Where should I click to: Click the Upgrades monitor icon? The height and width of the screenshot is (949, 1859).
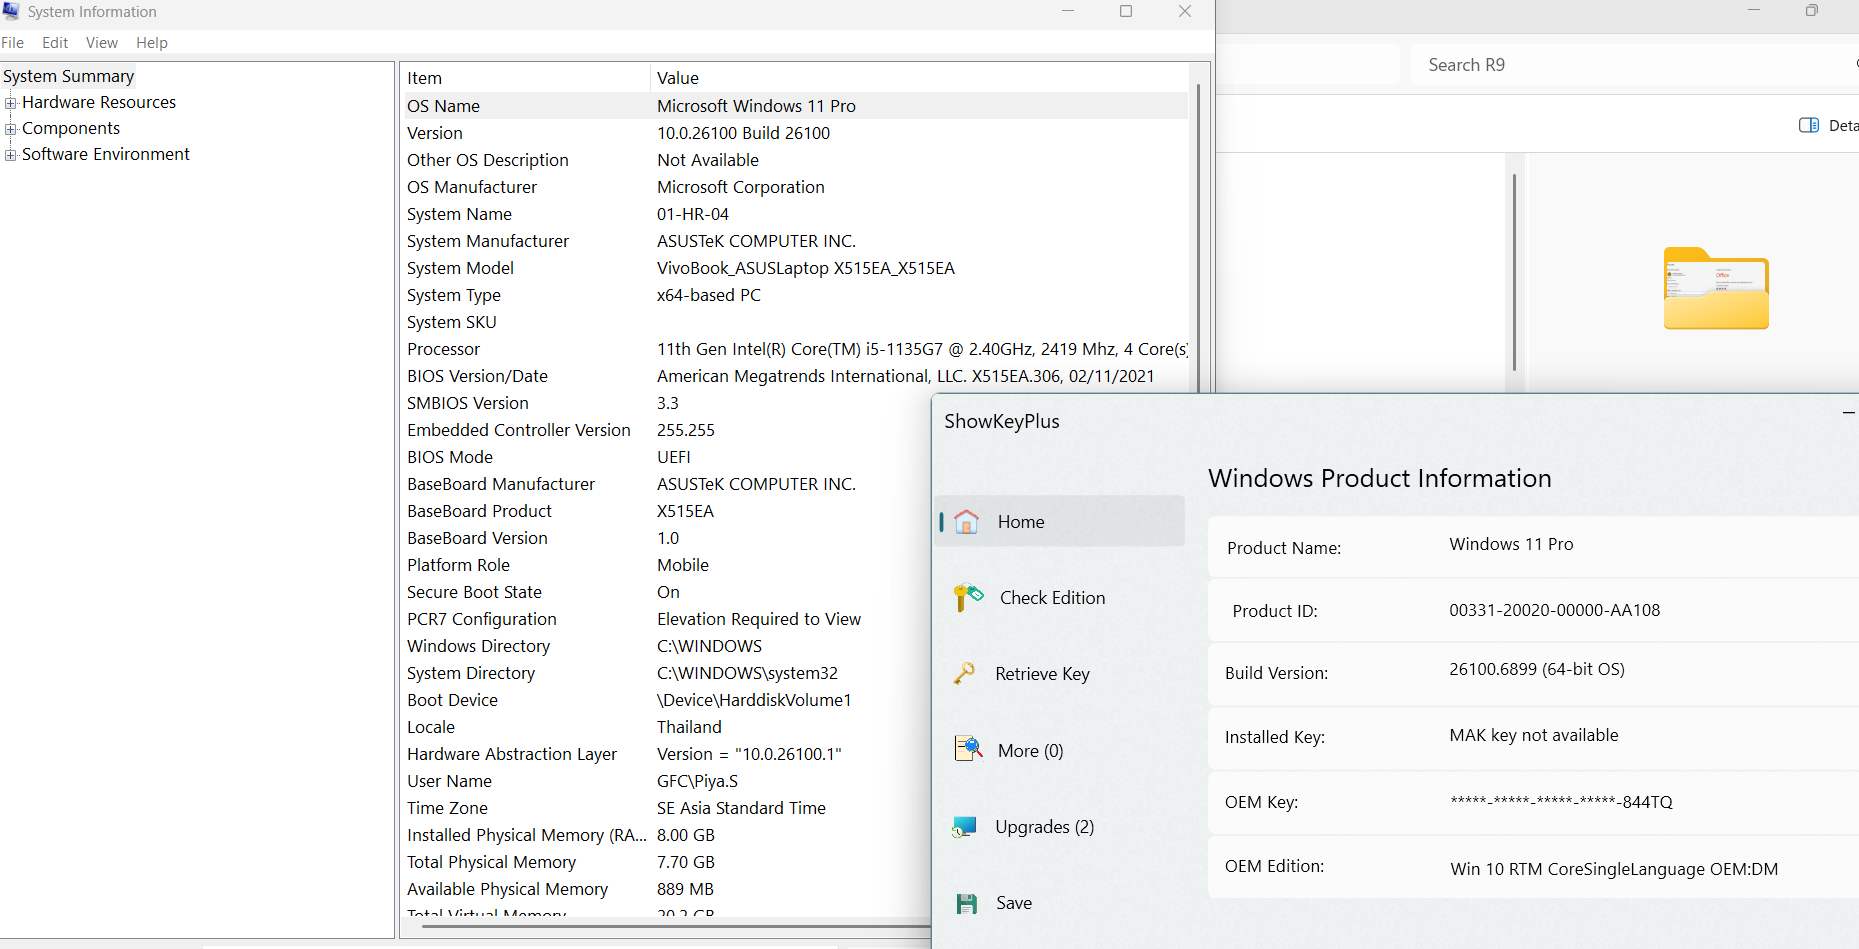click(x=964, y=827)
